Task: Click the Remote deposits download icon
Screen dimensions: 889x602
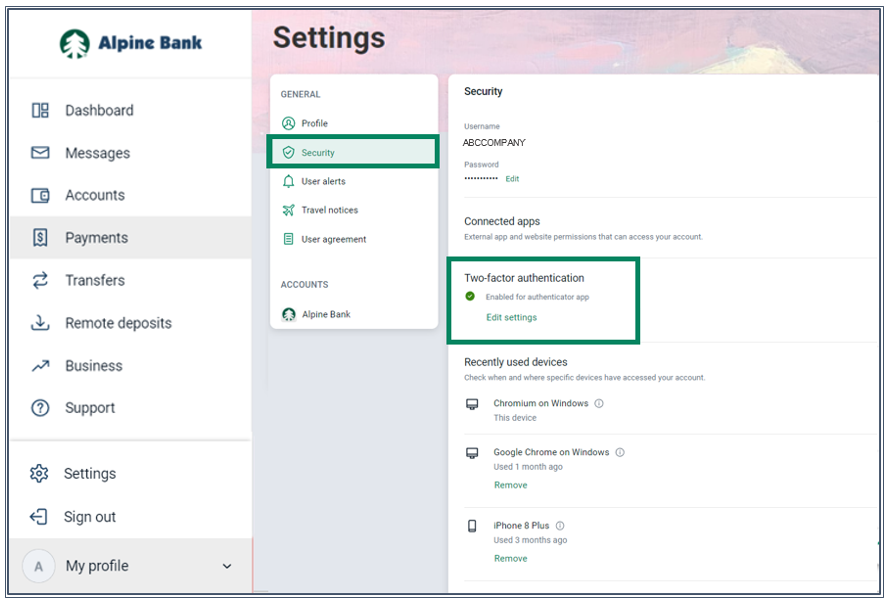Action: 40,323
